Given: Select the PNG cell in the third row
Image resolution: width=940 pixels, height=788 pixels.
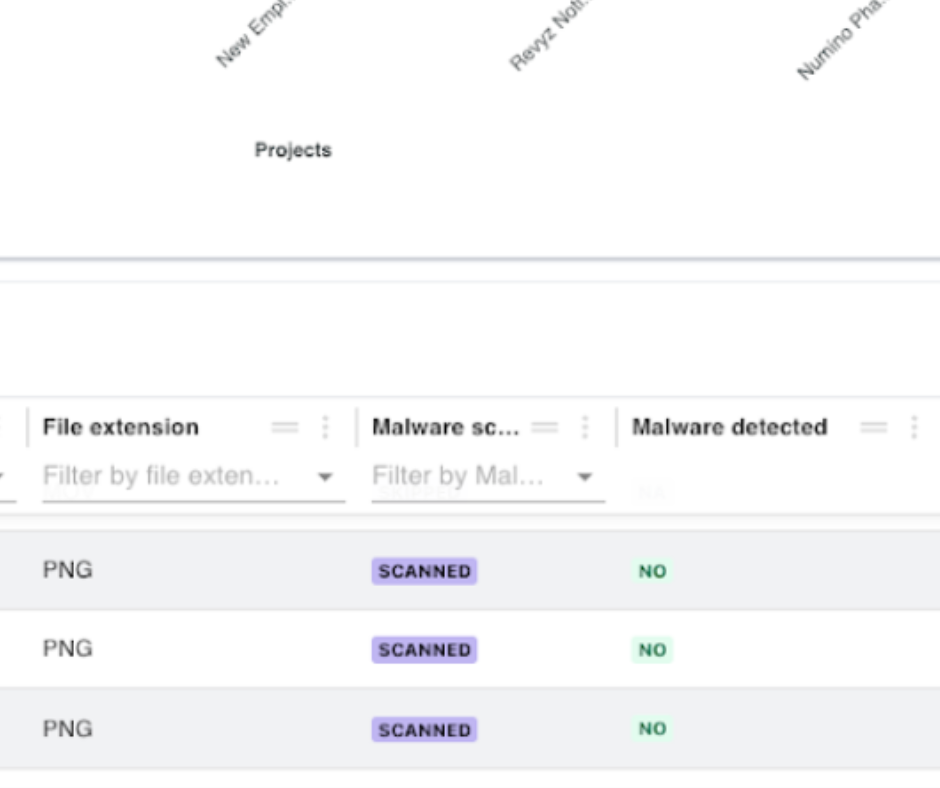Looking at the screenshot, I should (x=67, y=729).
